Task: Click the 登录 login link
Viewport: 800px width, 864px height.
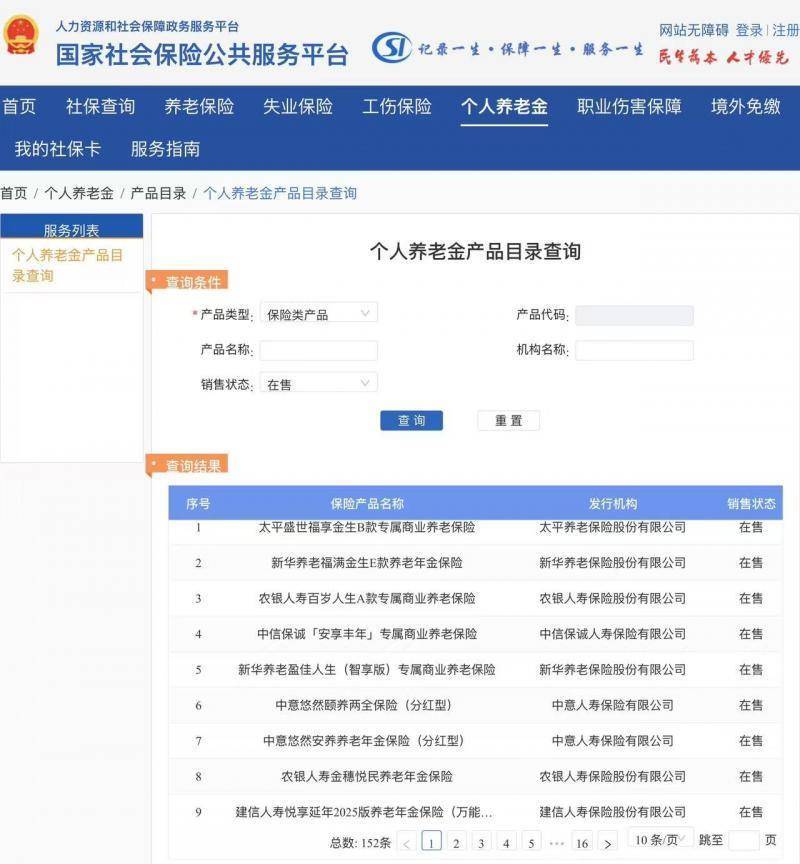Action: coord(749,30)
